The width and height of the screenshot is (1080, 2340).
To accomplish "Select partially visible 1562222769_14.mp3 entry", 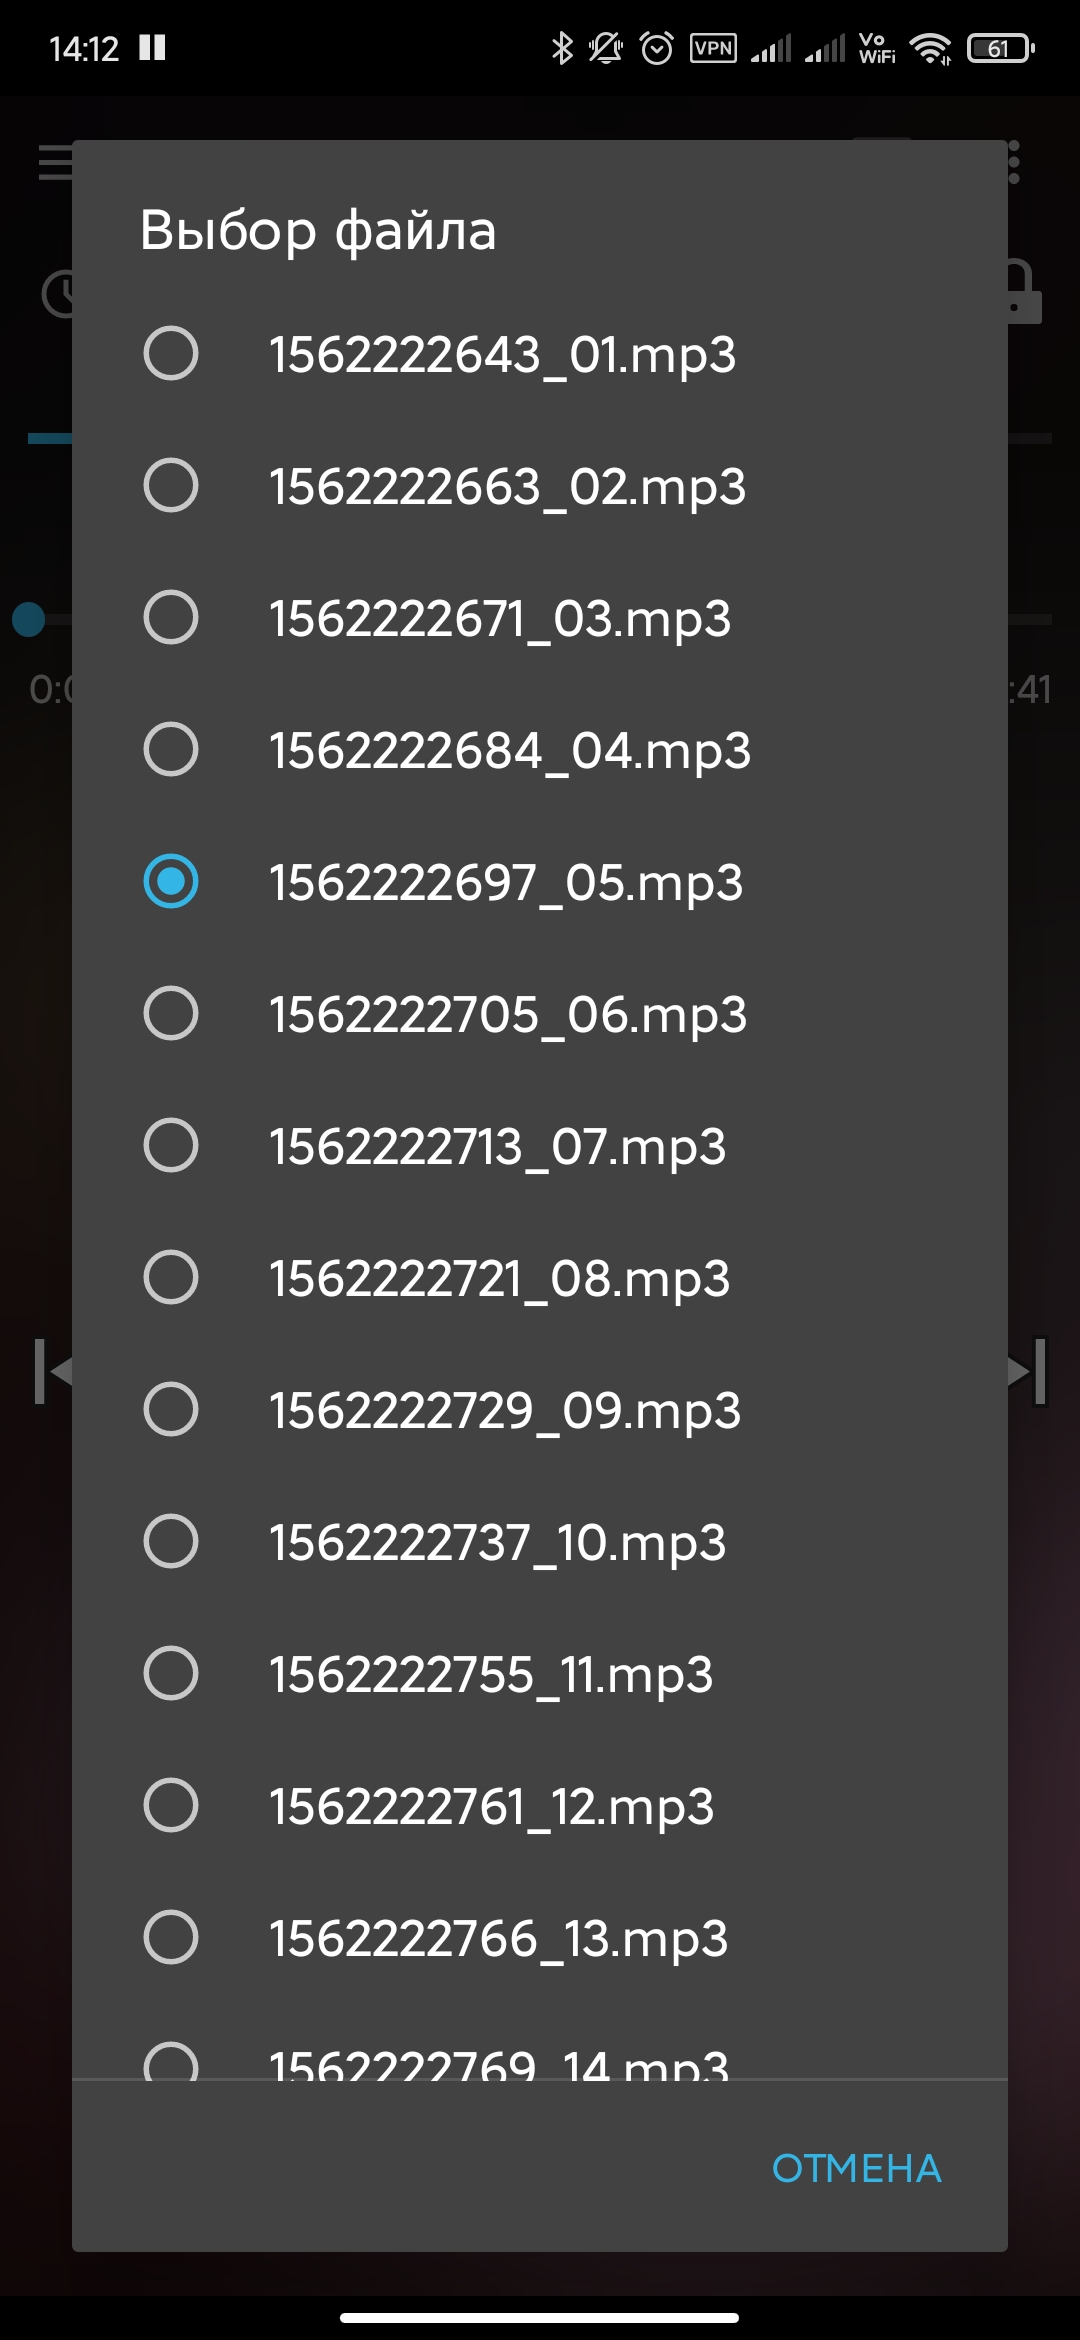I will pos(498,2062).
